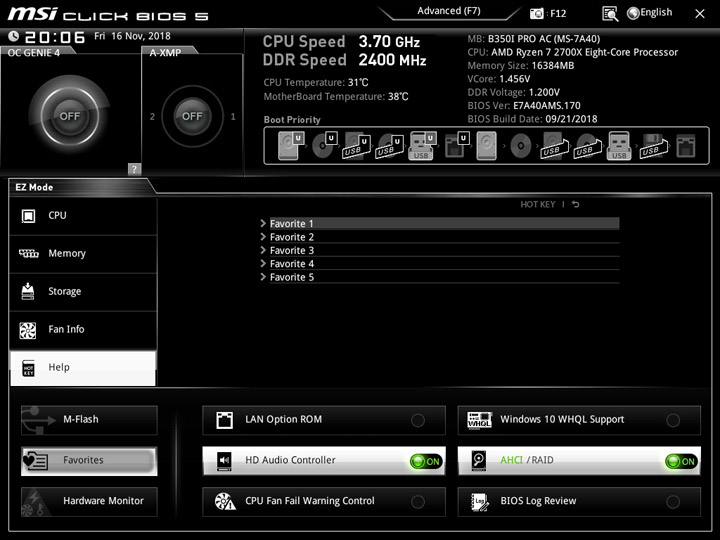720x540 pixels.
Task: Select the UEFI network boot device icon
Action: click(x=457, y=146)
